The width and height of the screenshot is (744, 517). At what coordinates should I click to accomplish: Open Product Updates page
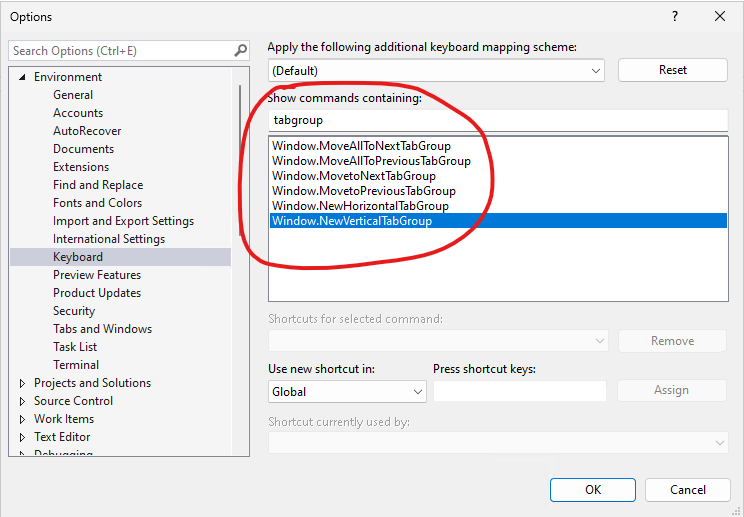click(97, 293)
